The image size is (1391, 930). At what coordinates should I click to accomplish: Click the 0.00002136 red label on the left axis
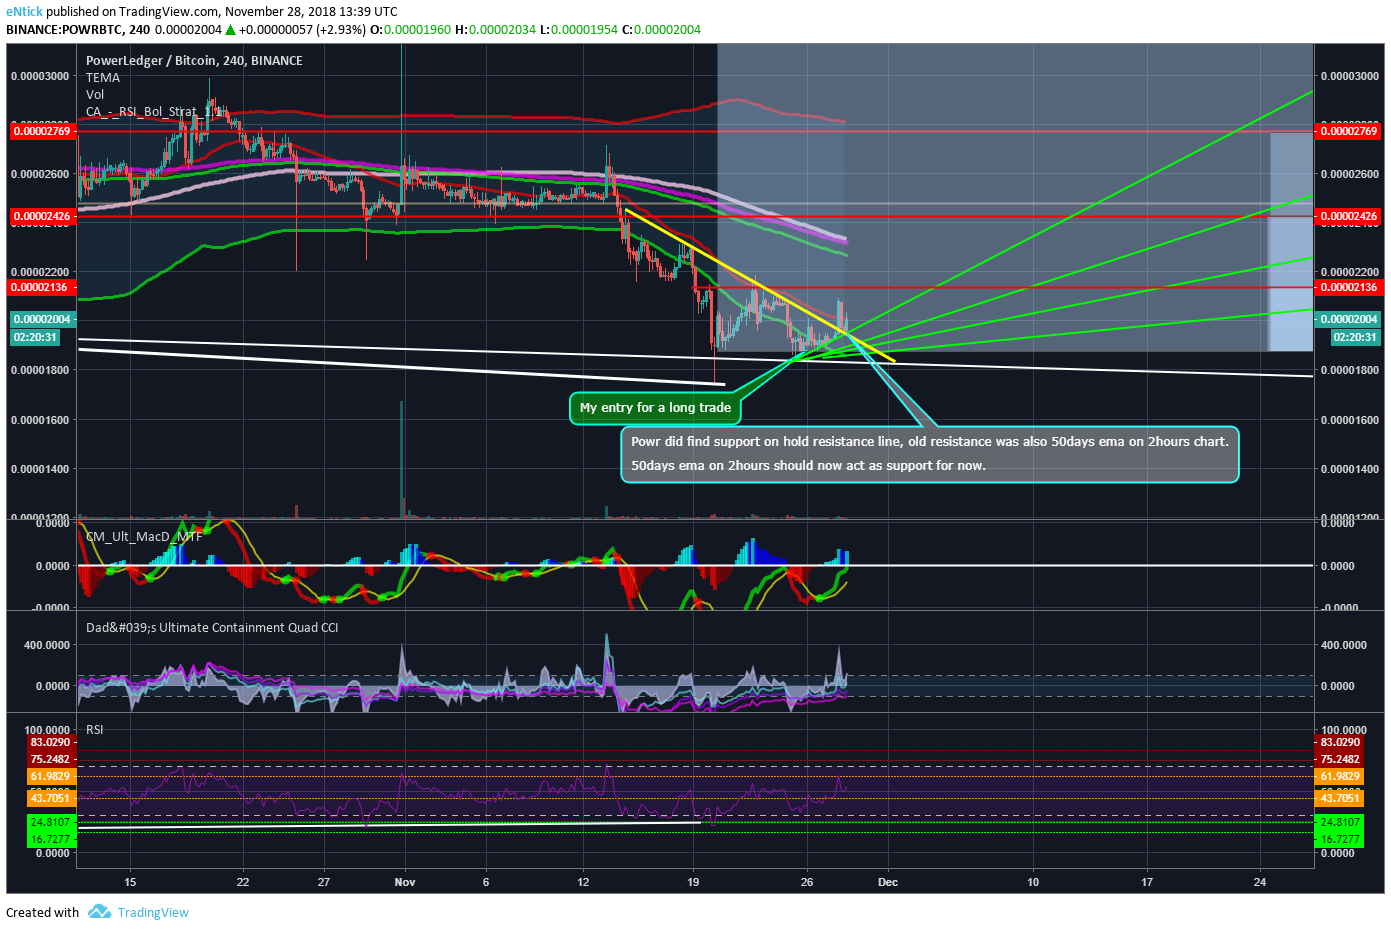coord(42,288)
